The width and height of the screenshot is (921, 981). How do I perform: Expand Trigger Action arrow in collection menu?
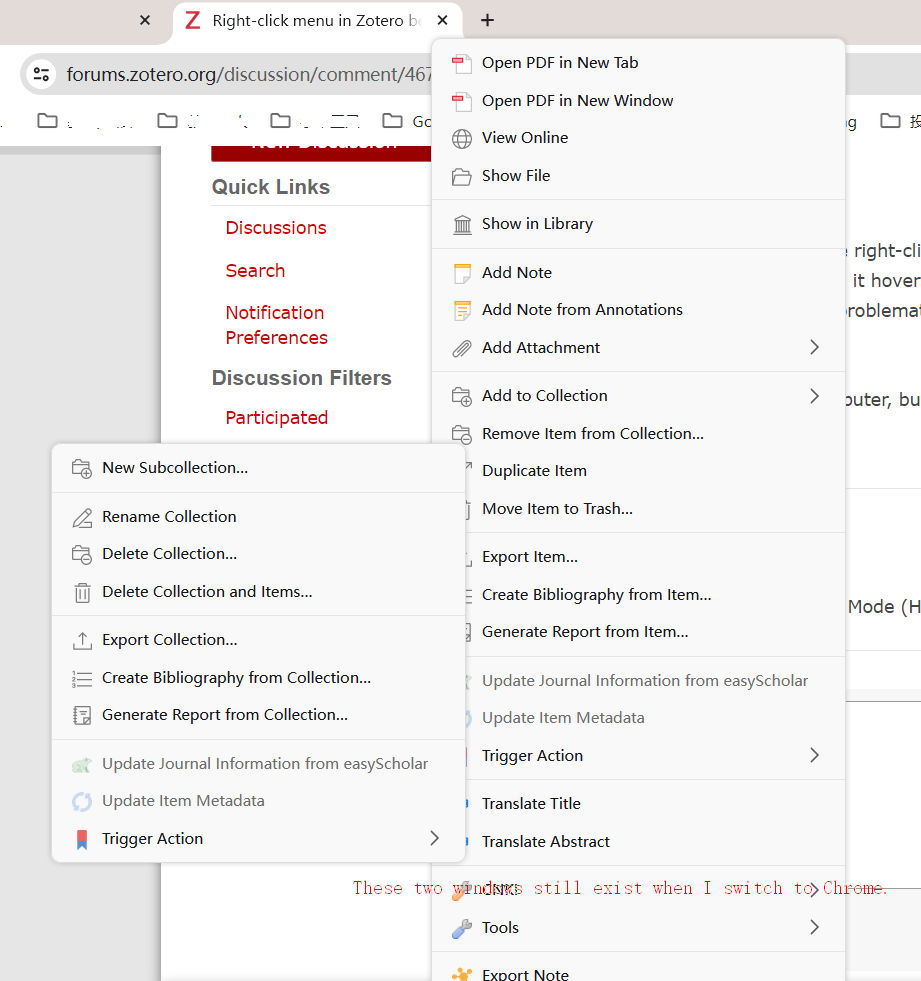point(434,838)
